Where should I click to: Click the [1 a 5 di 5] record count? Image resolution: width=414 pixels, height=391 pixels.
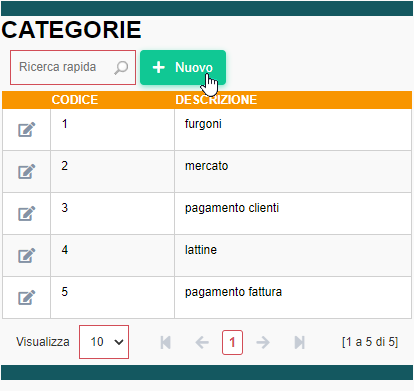coord(370,342)
